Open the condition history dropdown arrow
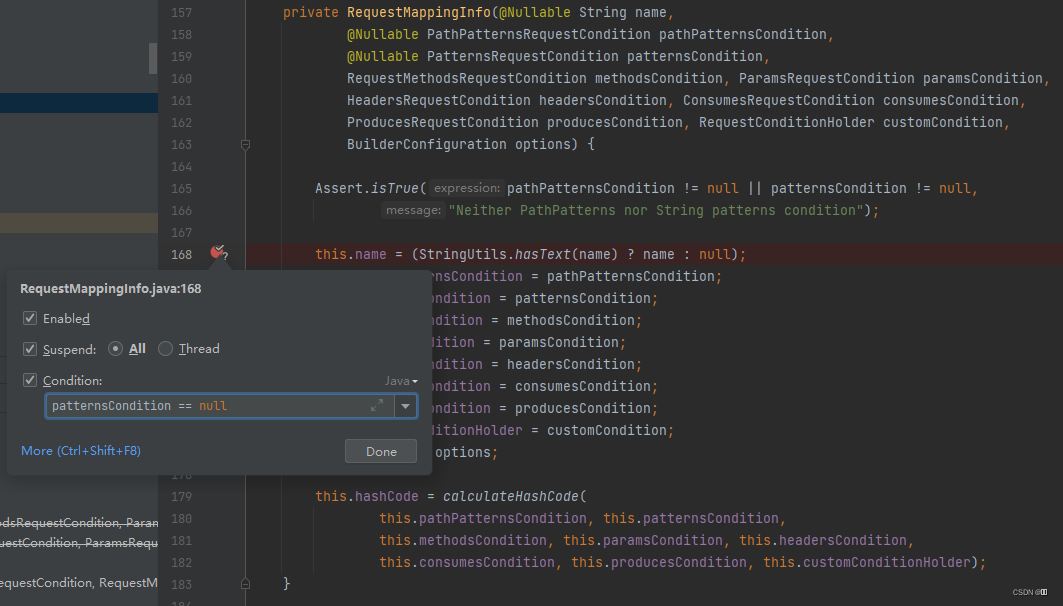The height and width of the screenshot is (606, 1063). click(x=405, y=405)
